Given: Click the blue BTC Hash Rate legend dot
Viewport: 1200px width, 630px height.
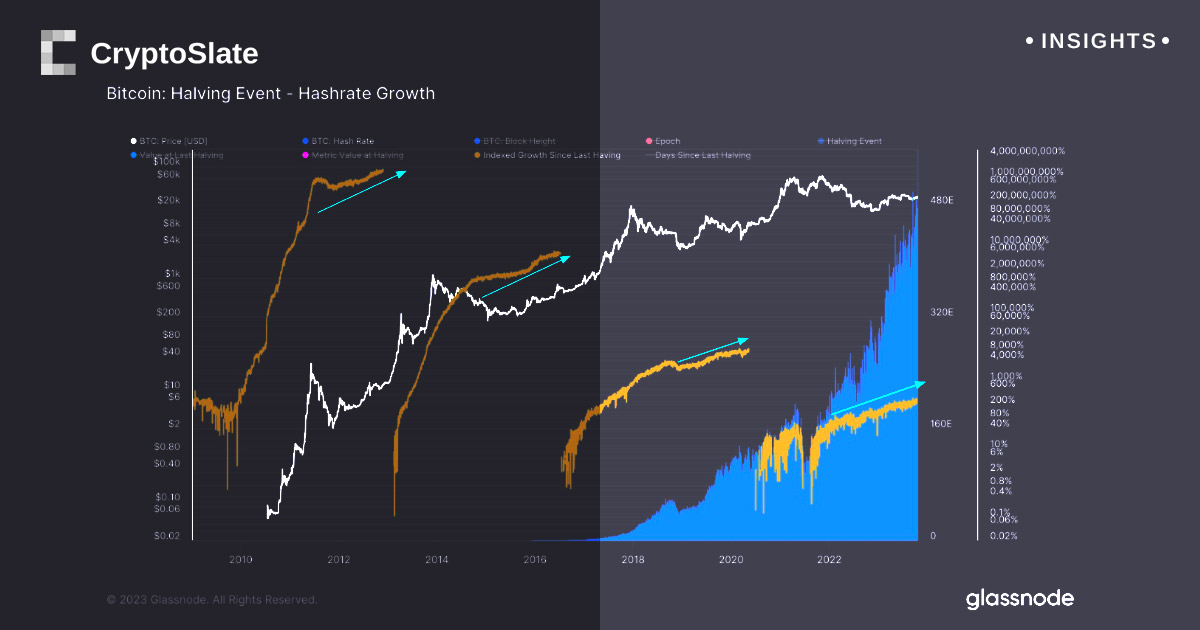Looking at the screenshot, I should pyautogui.click(x=304, y=141).
